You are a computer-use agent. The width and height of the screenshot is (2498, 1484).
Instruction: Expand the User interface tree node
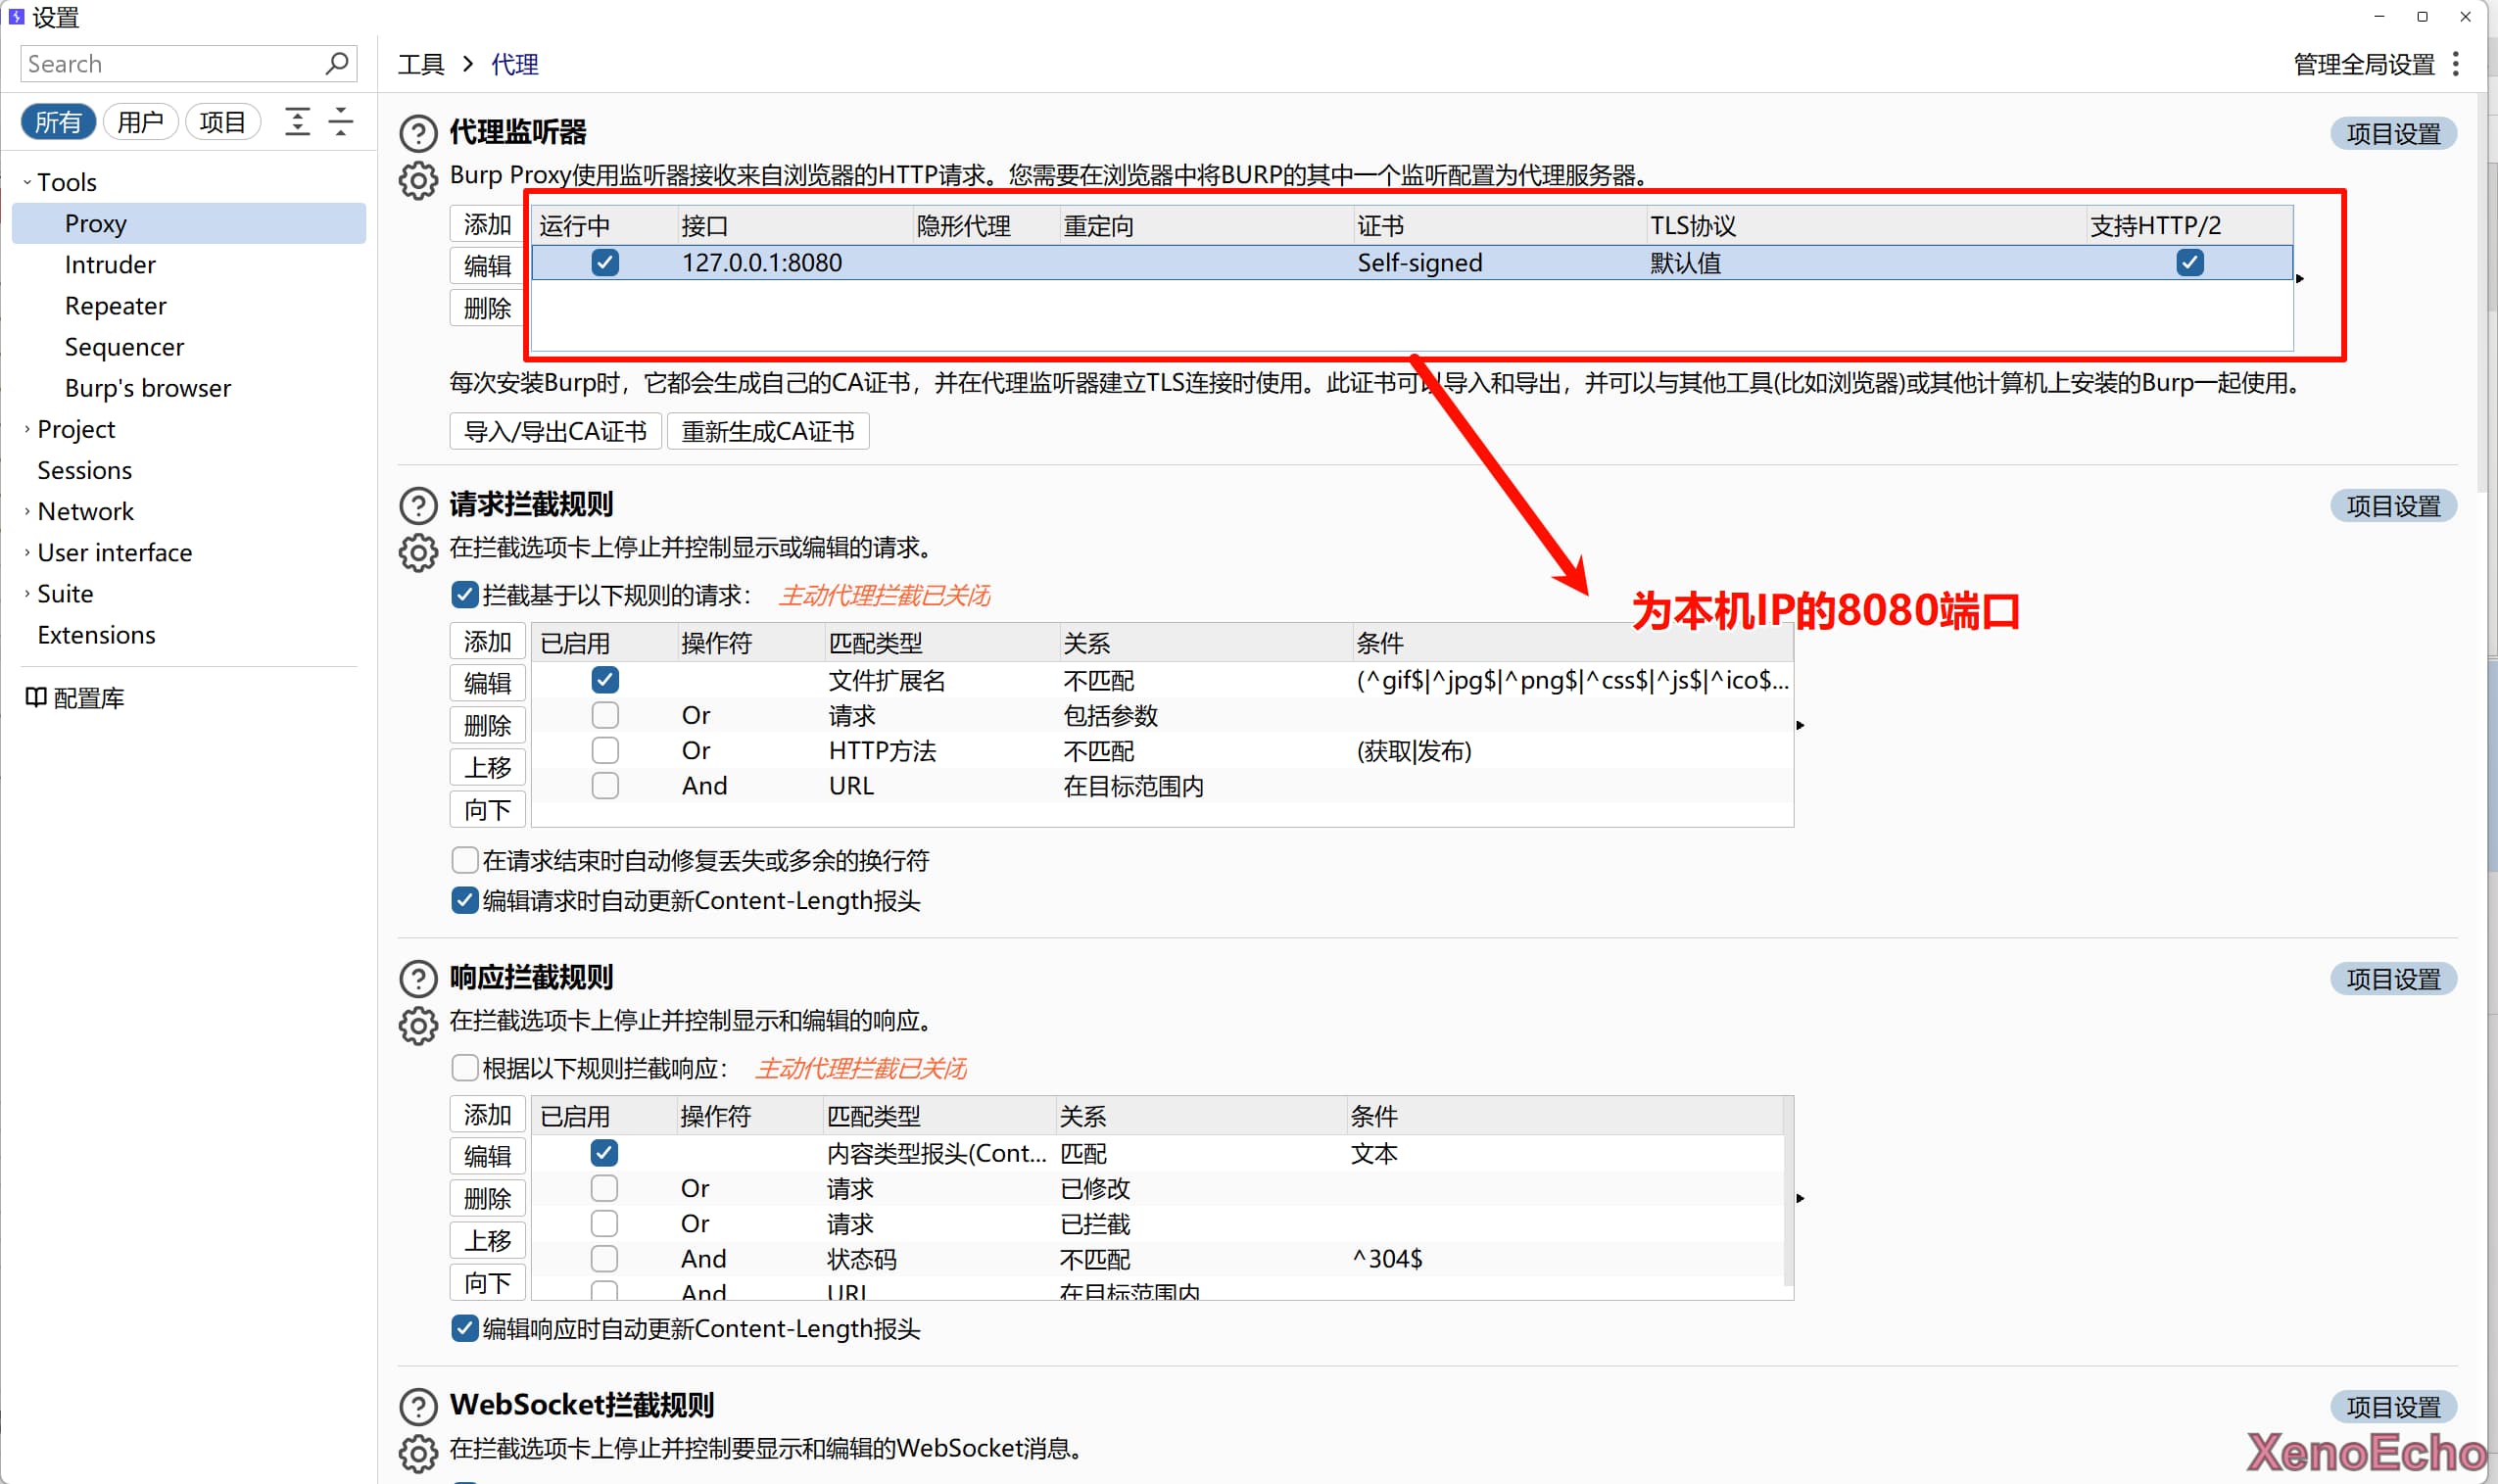point(27,552)
